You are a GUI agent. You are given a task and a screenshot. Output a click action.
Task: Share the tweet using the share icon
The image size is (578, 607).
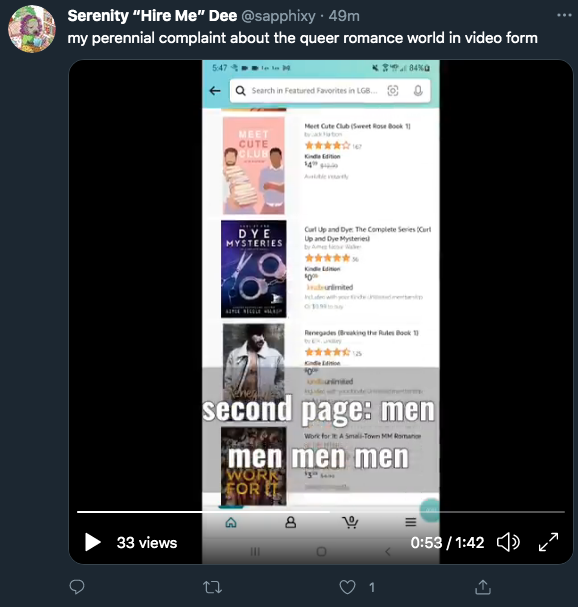pos(482,587)
